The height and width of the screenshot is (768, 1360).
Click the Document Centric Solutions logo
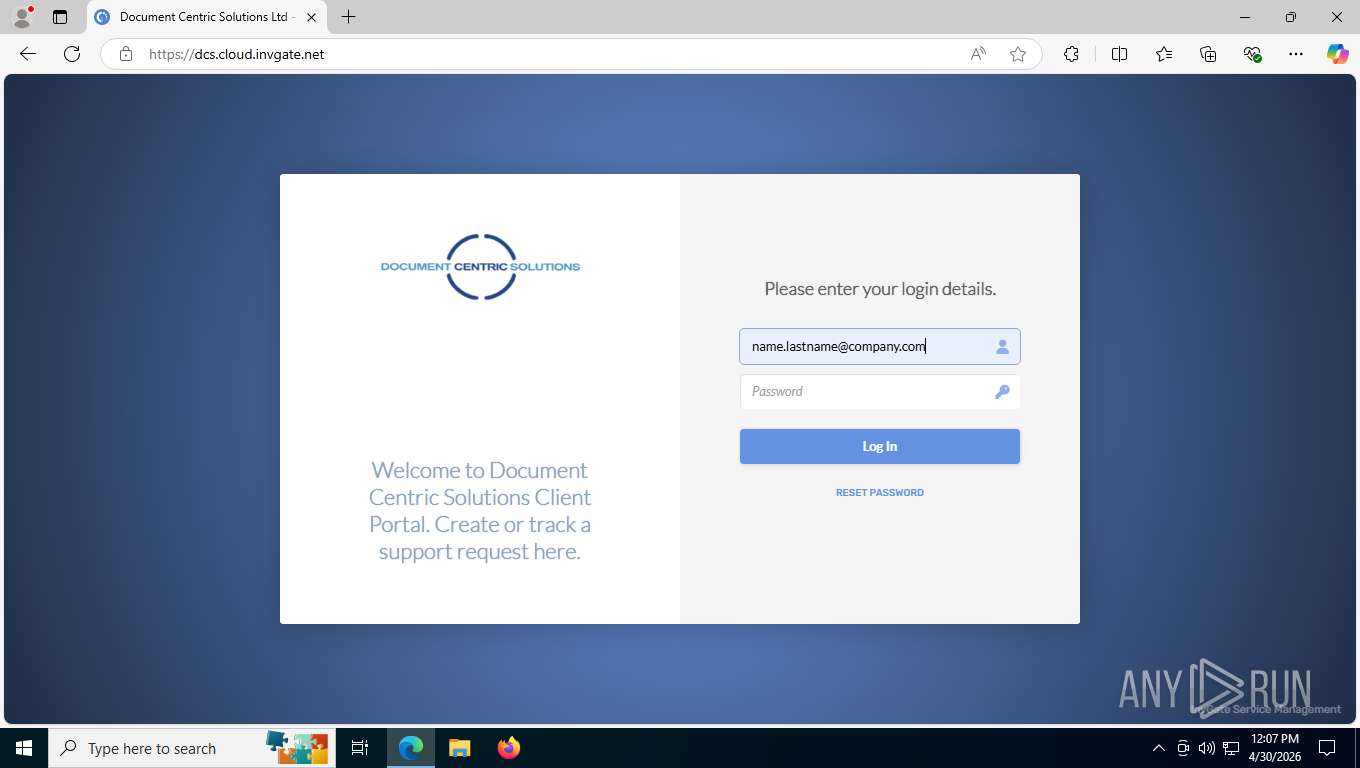[x=480, y=267]
